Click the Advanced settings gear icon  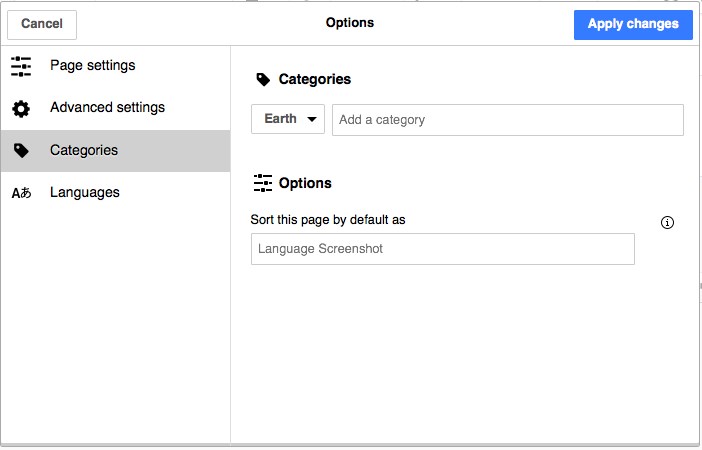[x=21, y=108]
